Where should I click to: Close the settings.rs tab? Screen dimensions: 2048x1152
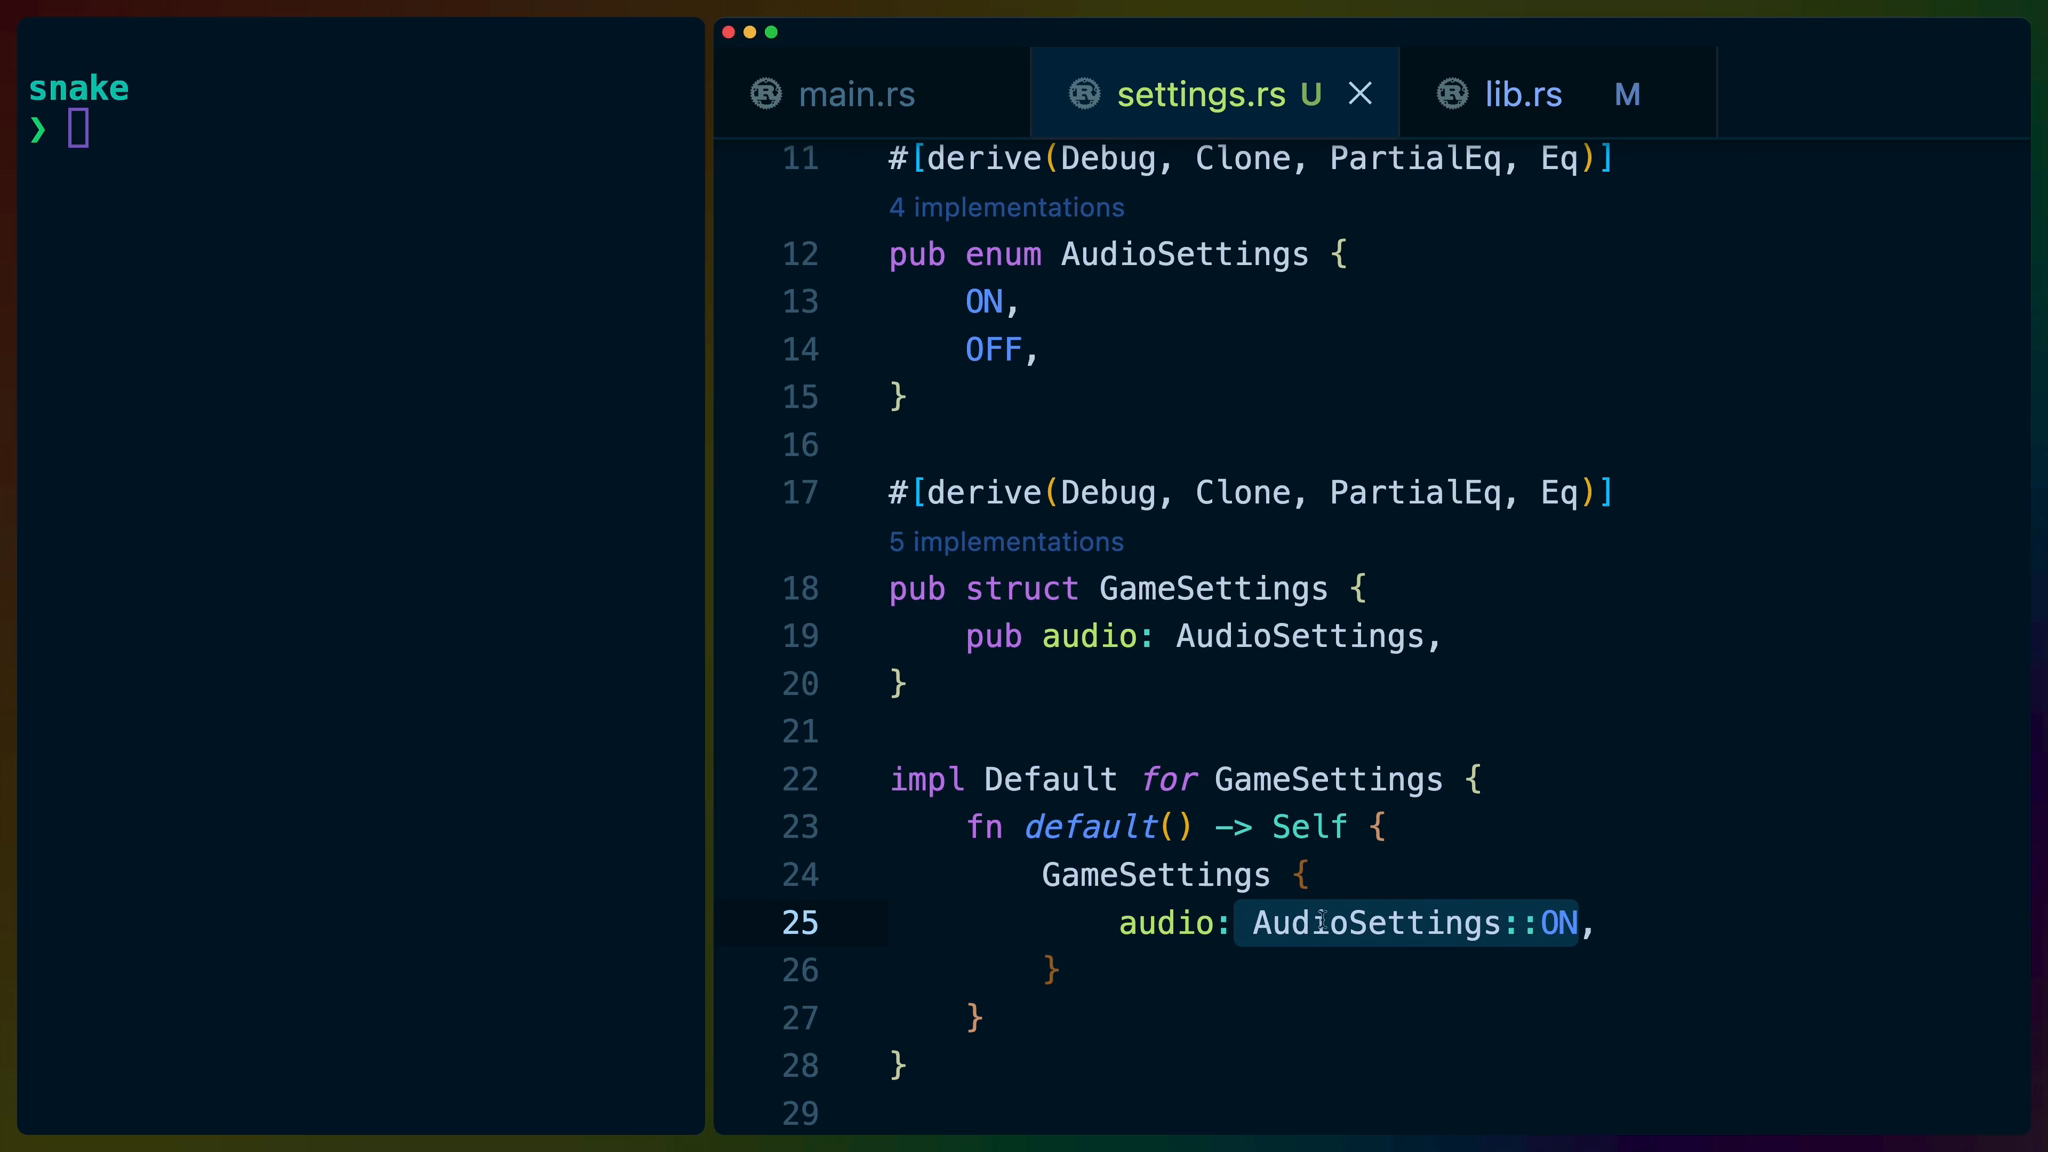point(1360,94)
